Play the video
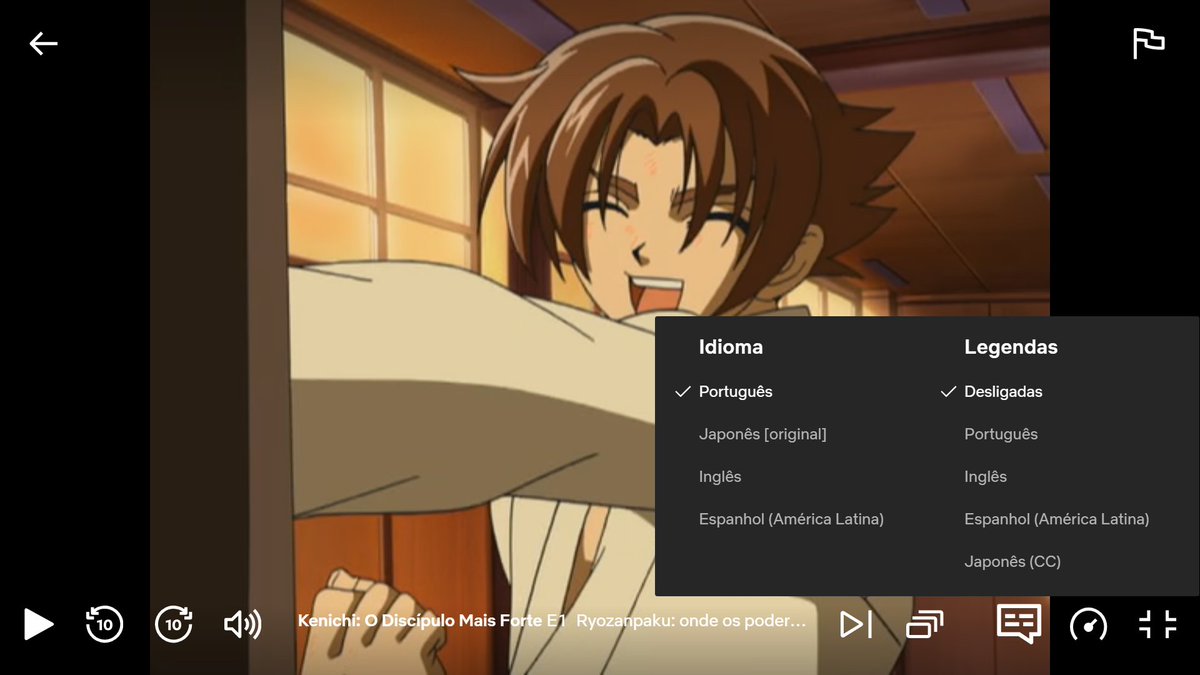 38,624
